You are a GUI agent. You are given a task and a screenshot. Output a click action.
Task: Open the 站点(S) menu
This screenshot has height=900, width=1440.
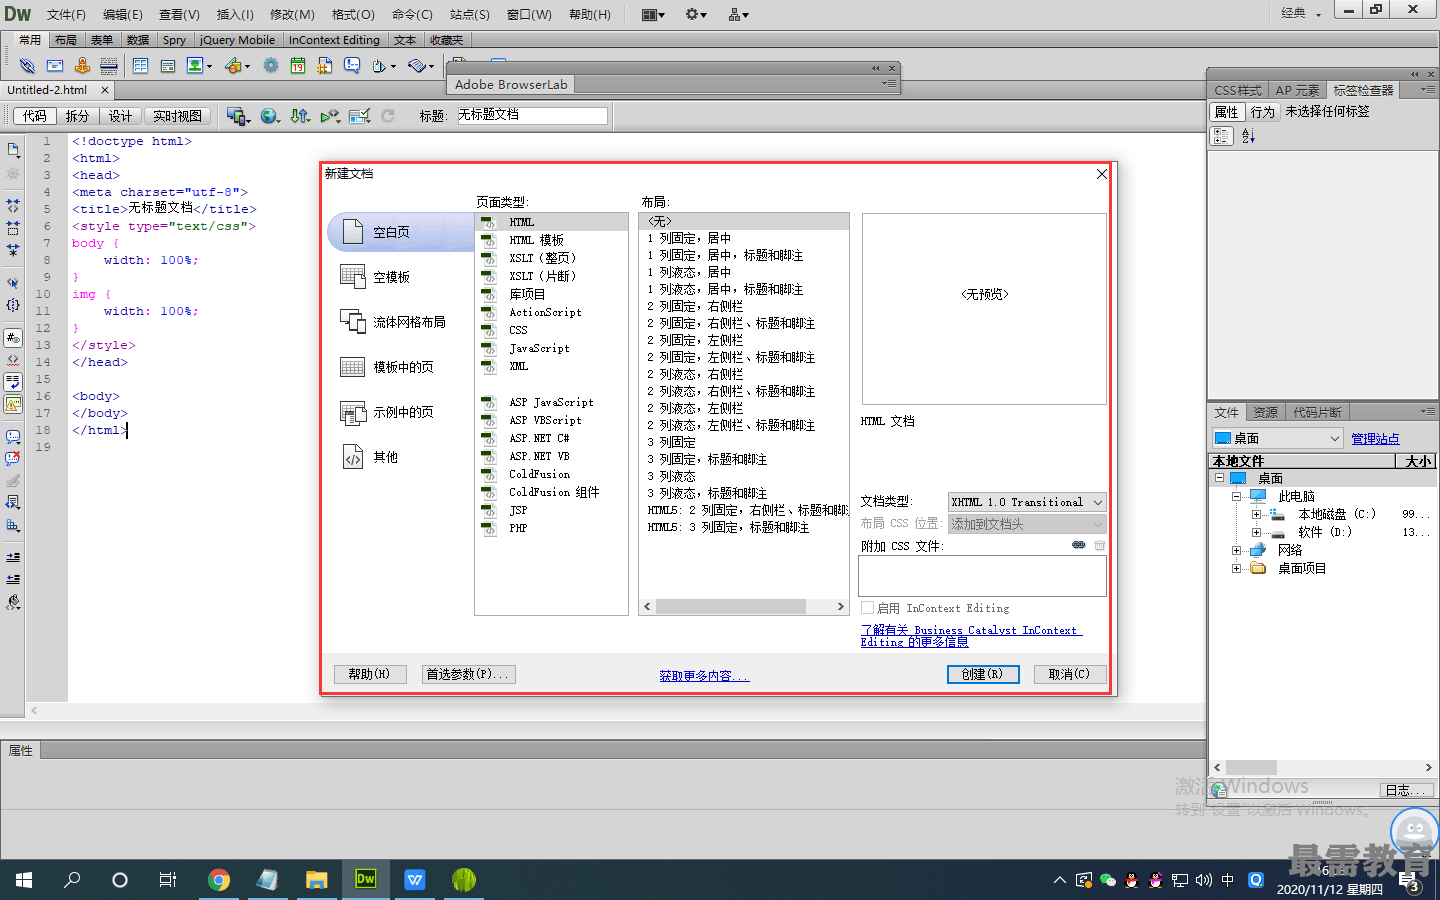(x=470, y=14)
